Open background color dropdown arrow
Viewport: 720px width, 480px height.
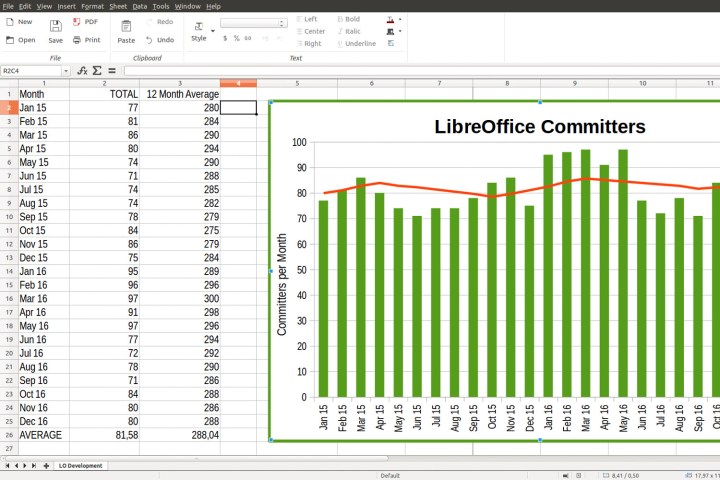[x=400, y=31]
